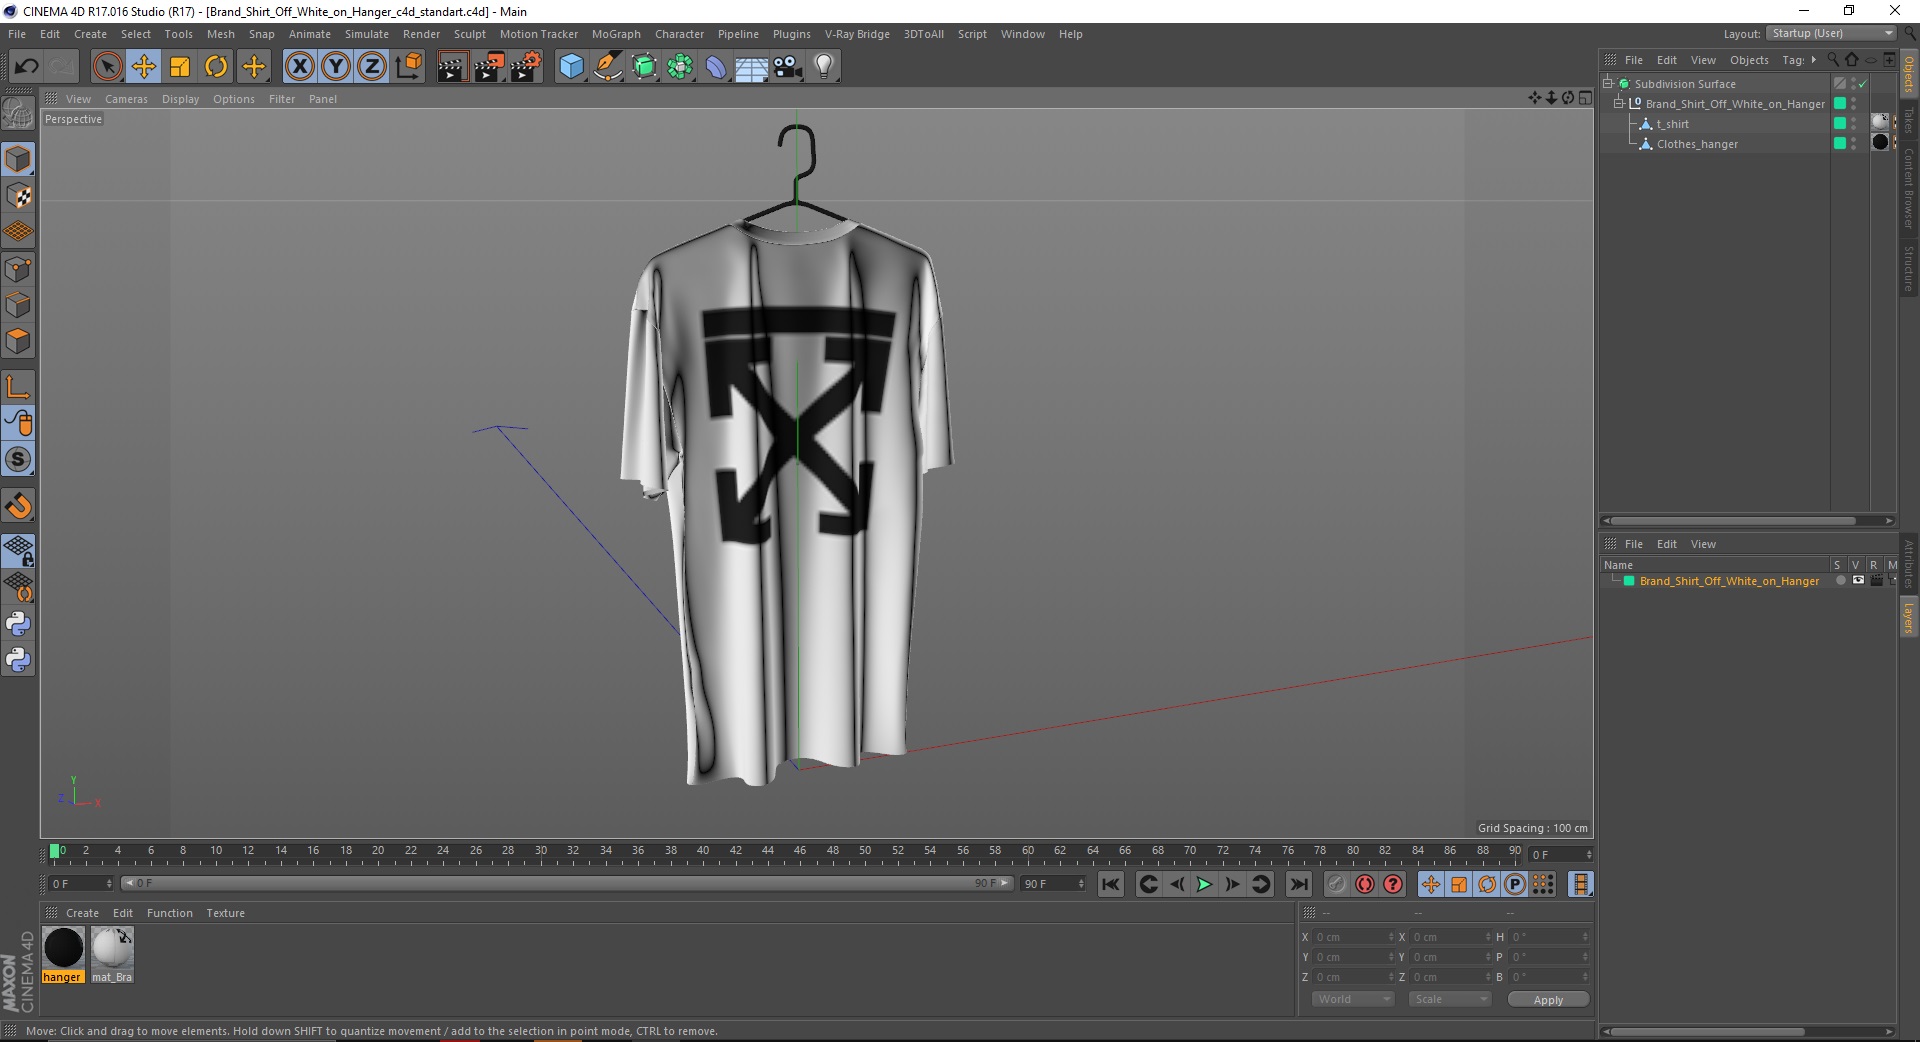Switch to the Layers side tab
This screenshot has width=1920, height=1042.
(x=1909, y=618)
